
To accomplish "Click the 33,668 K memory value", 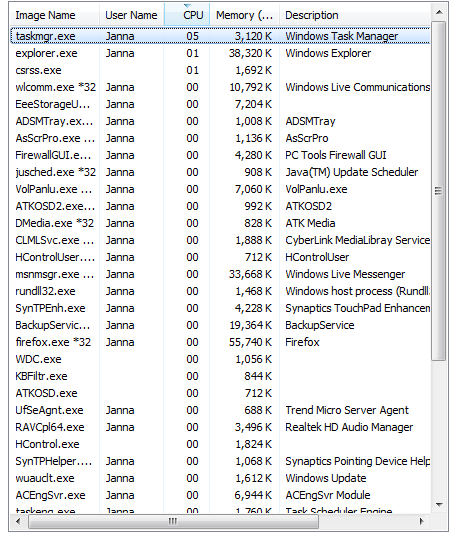I will [251, 274].
